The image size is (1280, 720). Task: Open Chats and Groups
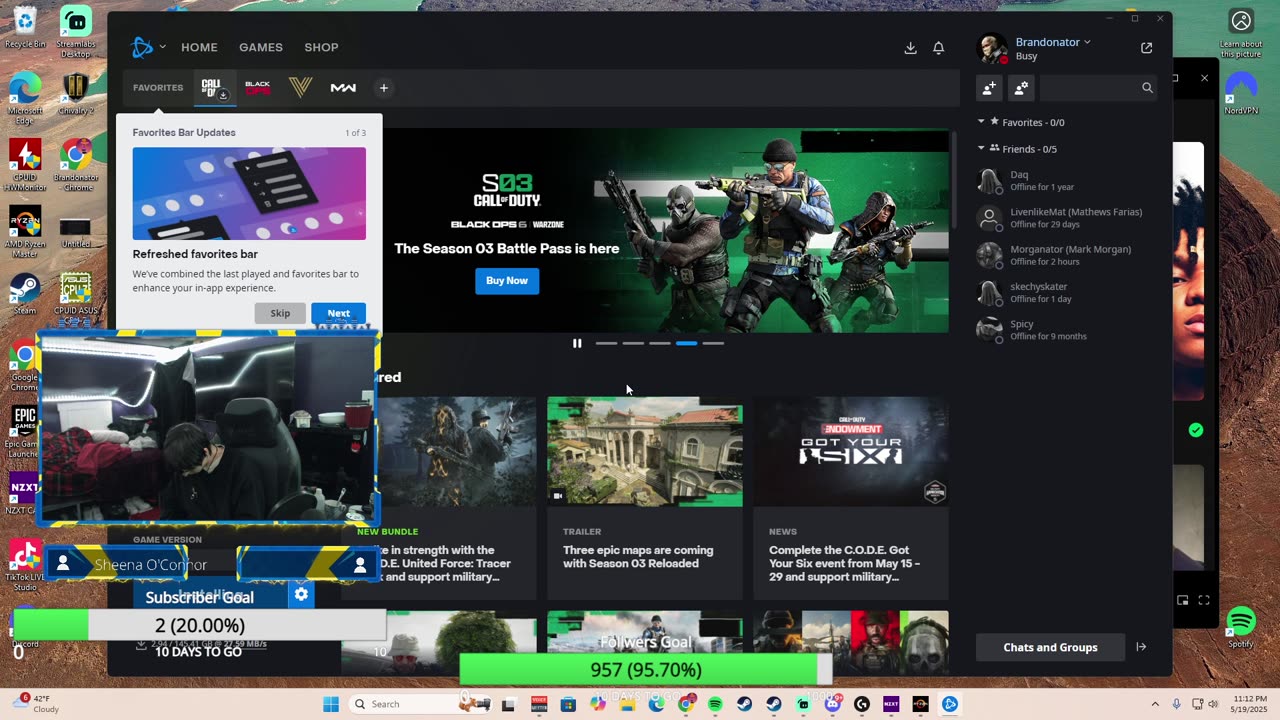(x=1050, y=647)
